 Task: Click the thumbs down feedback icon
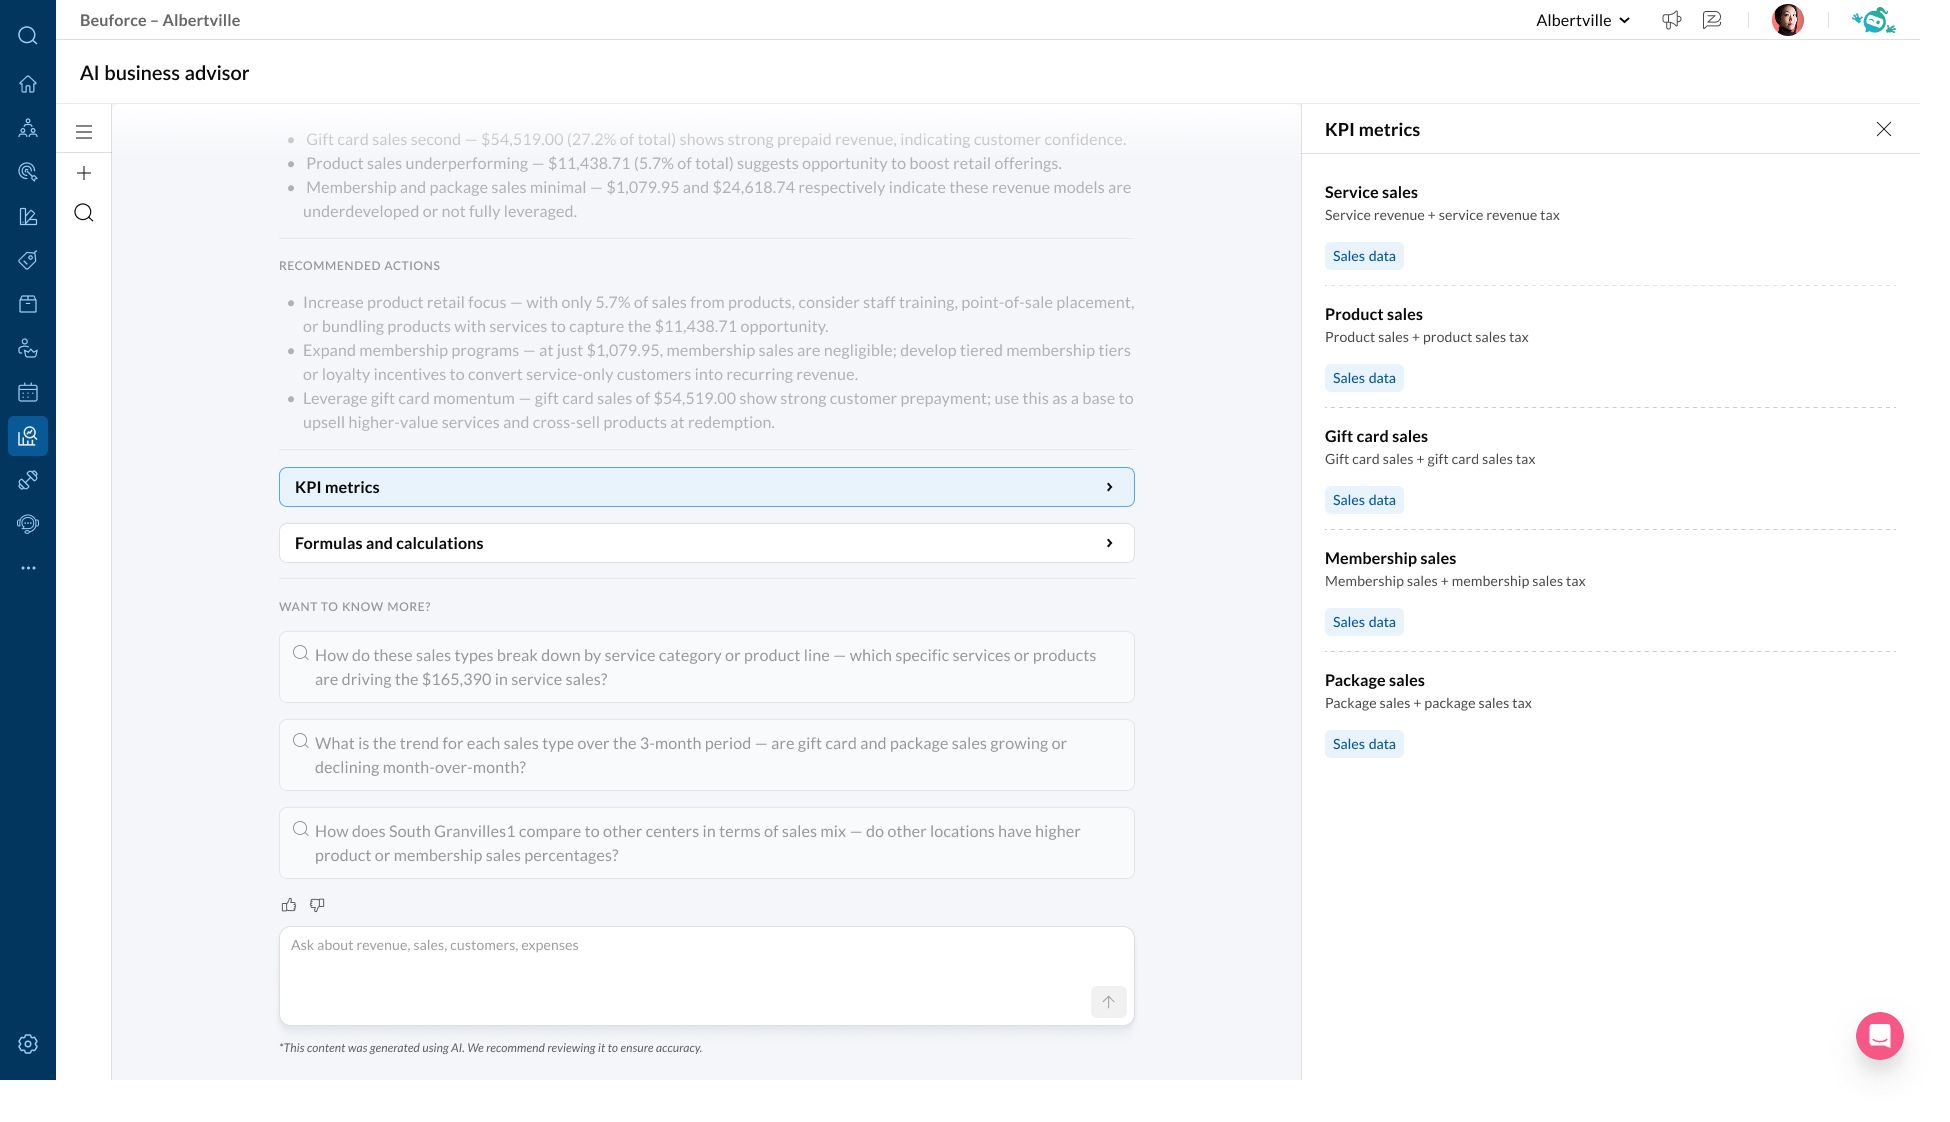click(x=317, y=905)
